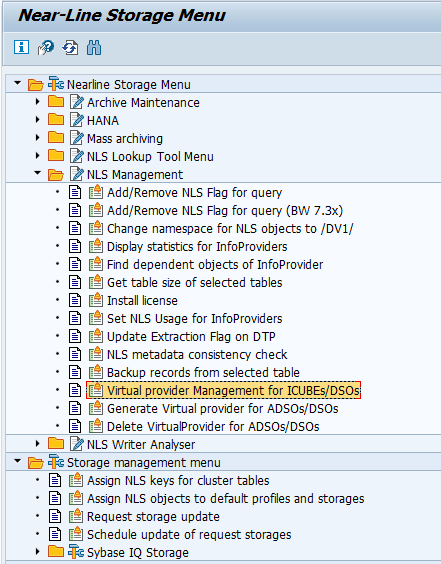Click the Information toolbar icon
The image size is (441, 564).
[21, 47]
